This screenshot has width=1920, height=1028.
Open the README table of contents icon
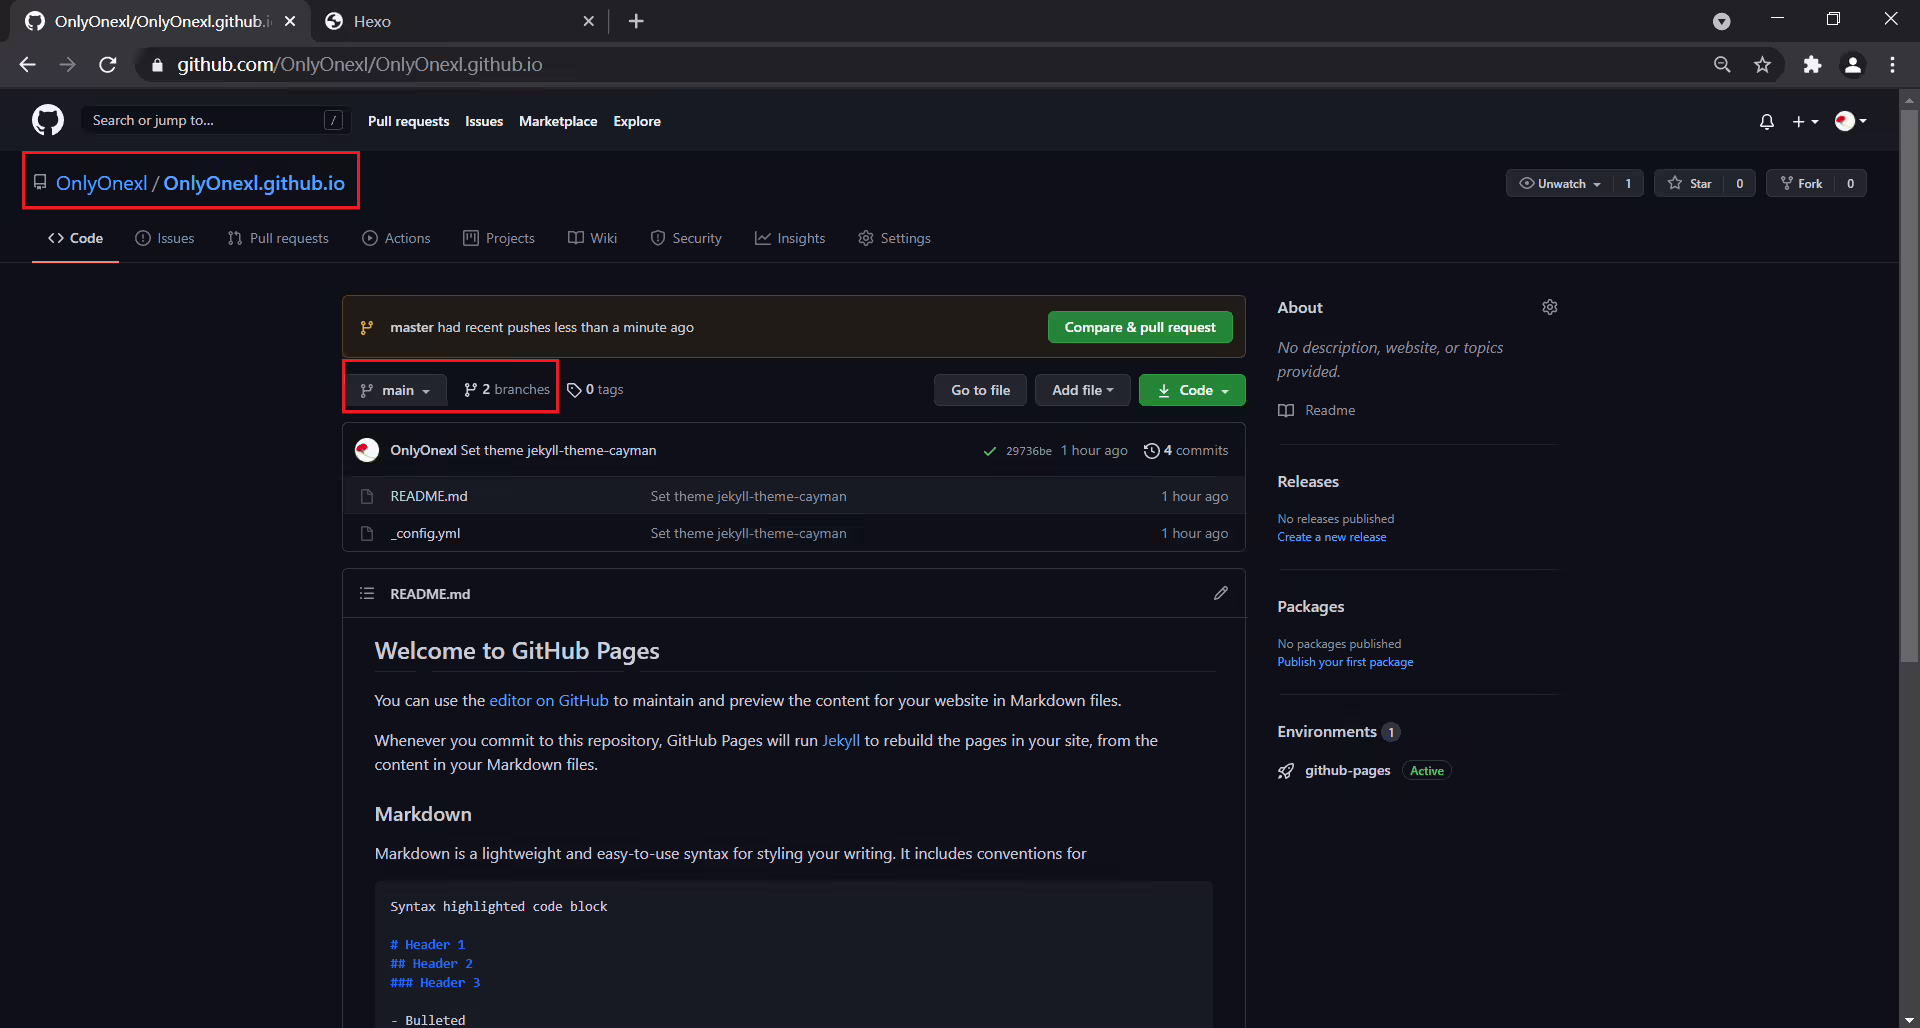click(367, 593)
